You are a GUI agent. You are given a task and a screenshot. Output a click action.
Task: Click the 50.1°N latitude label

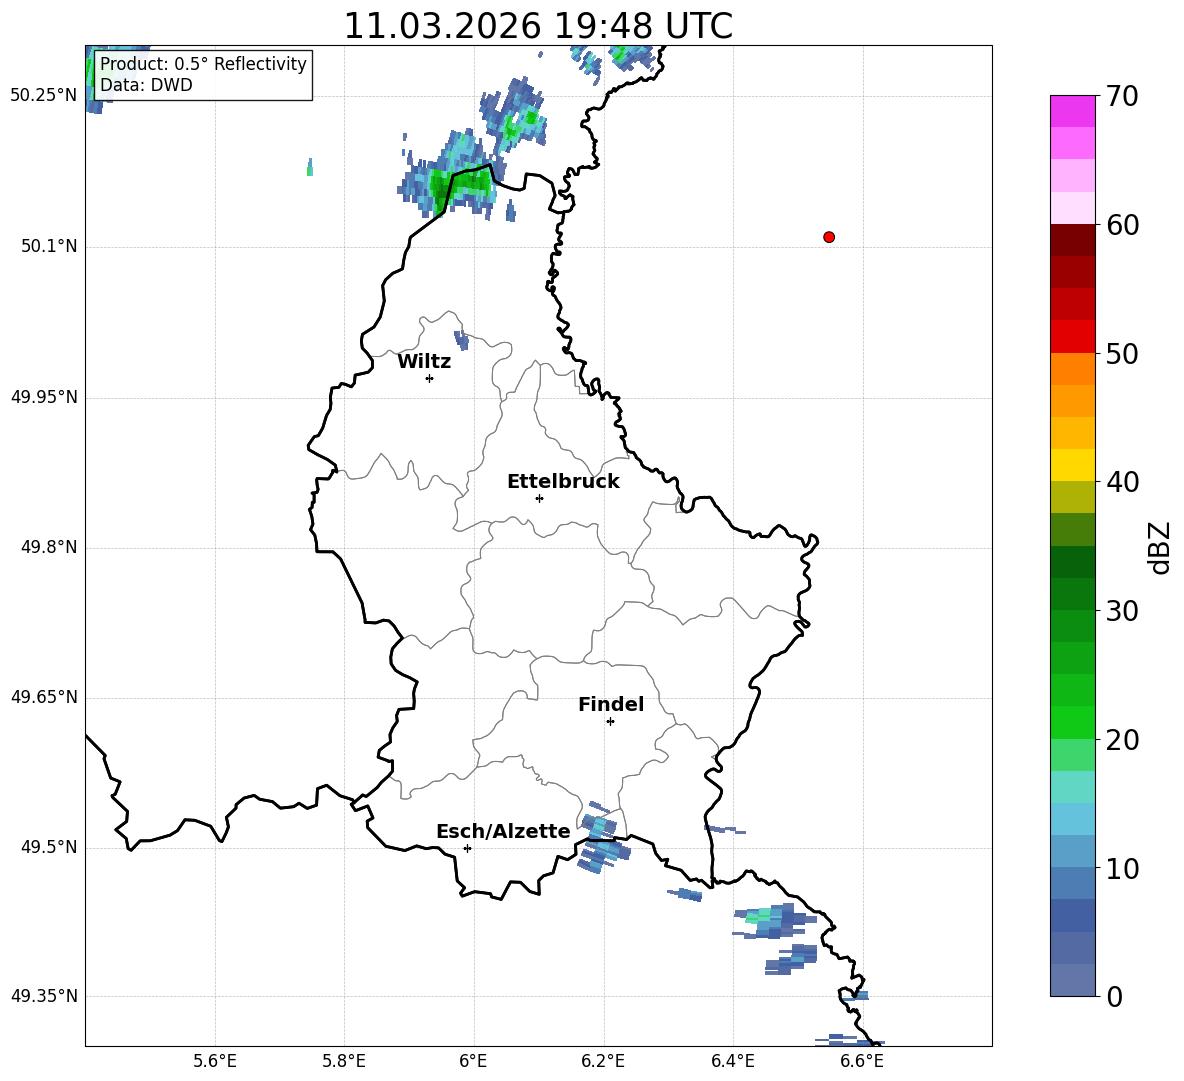point(49,246)
